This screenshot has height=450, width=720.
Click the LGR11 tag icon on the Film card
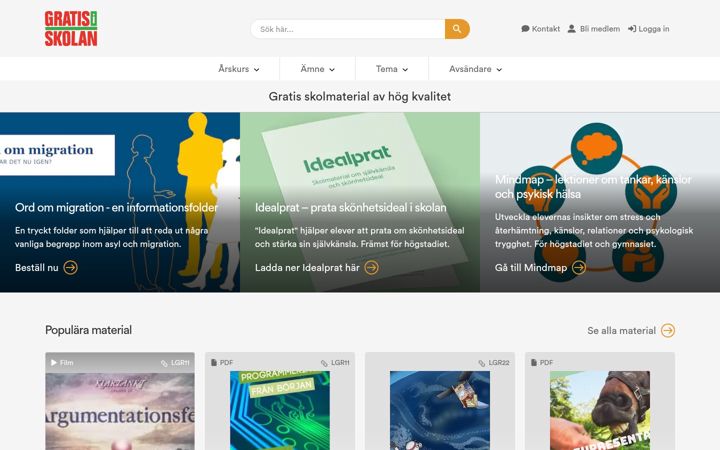[x=164, y=363]
